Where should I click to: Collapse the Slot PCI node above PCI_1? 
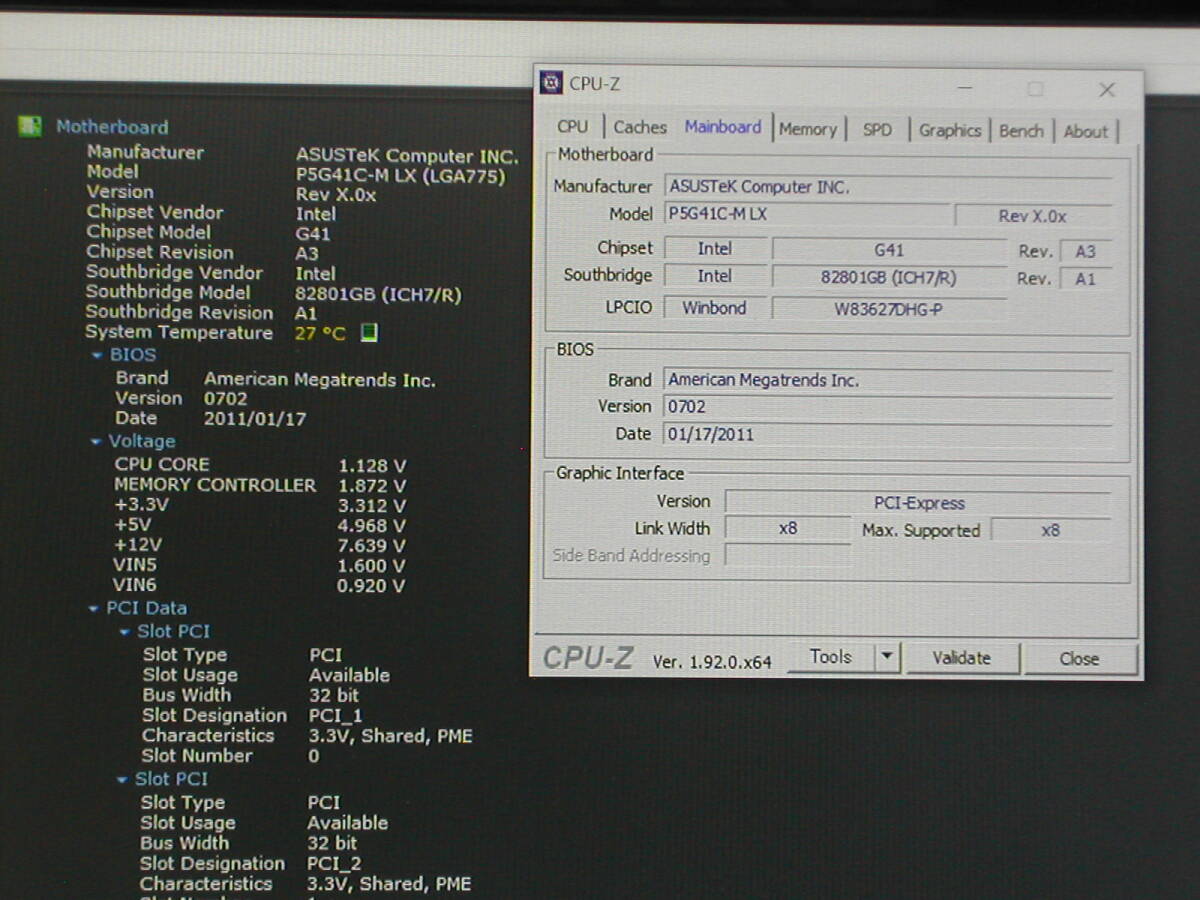click(x=124, y=632)
